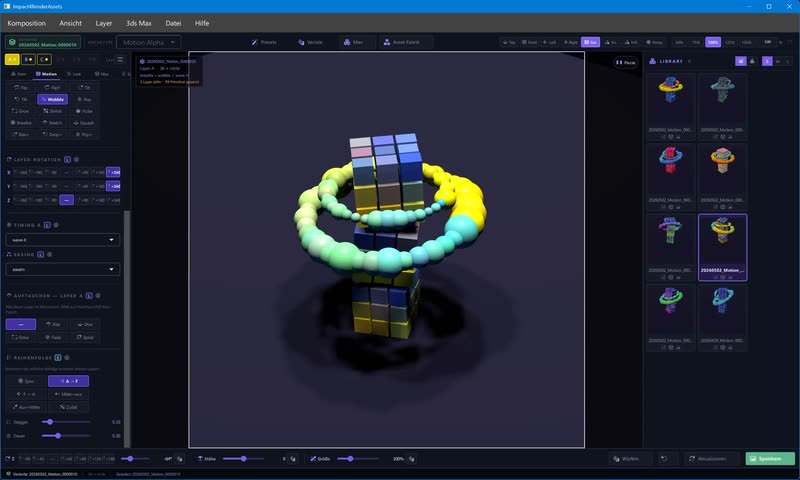Set Z layer rotation to none
Image resolution: width=800 pixels, height=480 pixels.
(67, 200)
